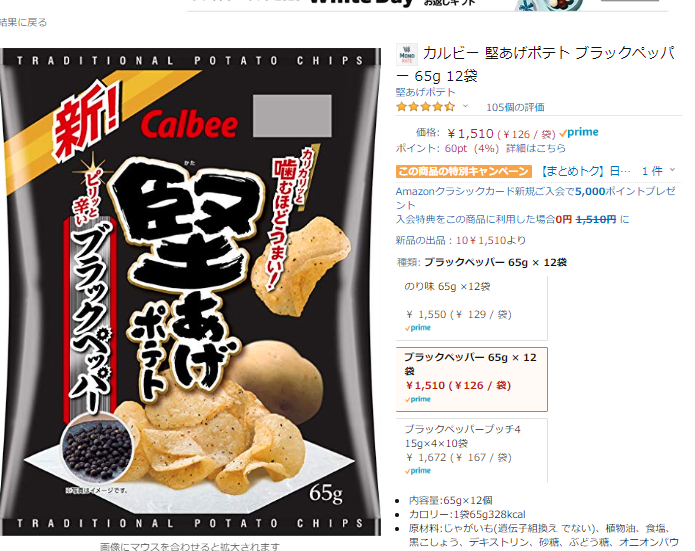Open the 新品の出品 offers link

[461, 240]
